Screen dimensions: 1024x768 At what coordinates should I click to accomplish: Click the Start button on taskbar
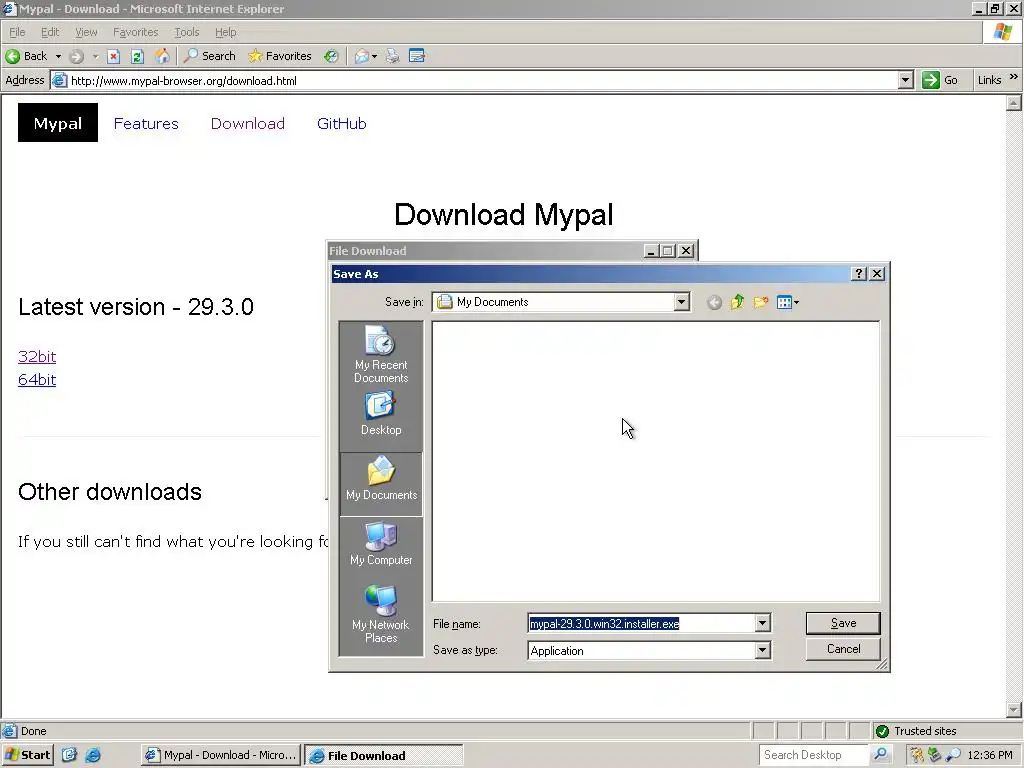[x=27, y=755]
